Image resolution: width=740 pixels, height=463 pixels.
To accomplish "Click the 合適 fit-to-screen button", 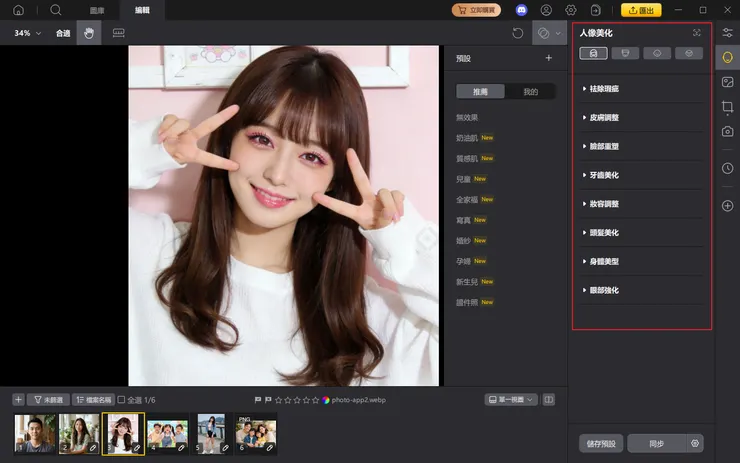I will [63, 33].
